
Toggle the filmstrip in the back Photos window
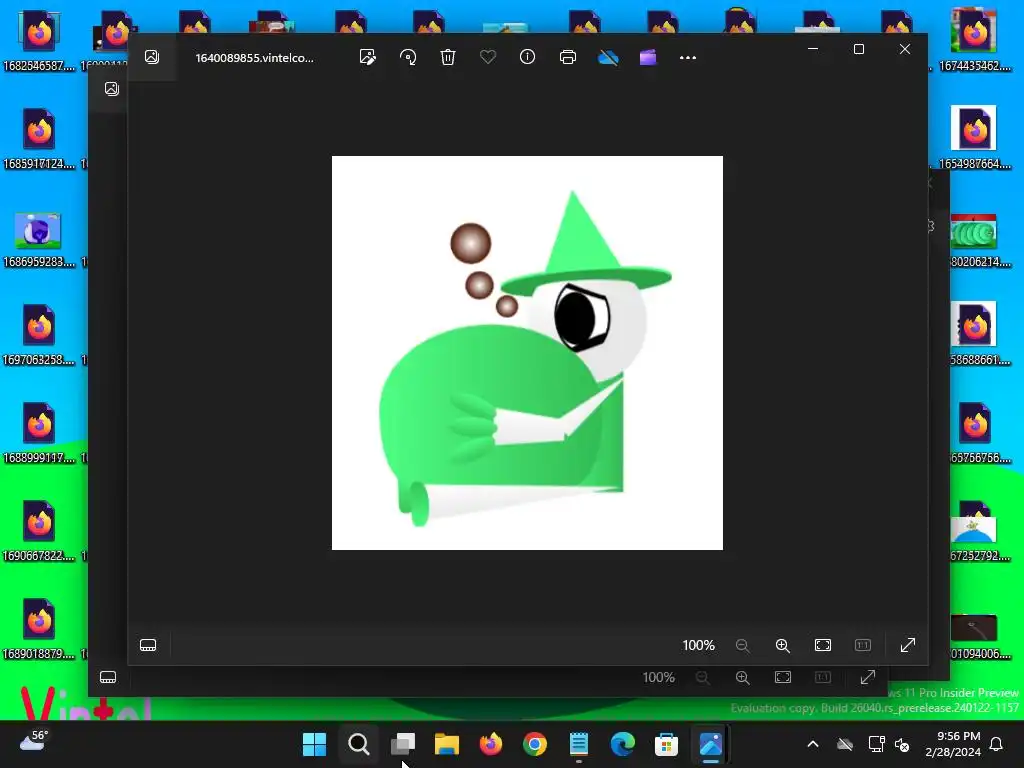[108, 677]
